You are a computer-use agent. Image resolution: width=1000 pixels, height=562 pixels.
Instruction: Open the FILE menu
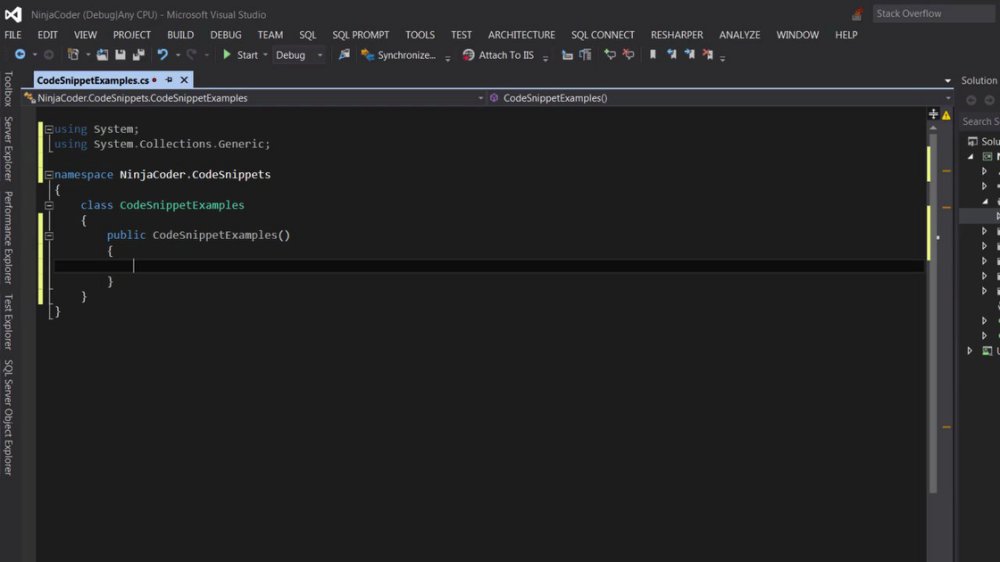pos(13,35)
